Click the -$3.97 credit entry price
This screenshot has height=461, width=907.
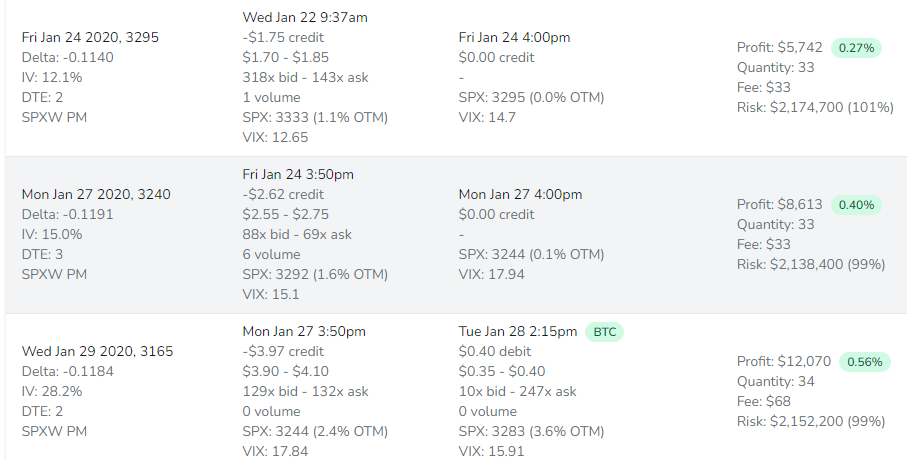pos(283,351)
